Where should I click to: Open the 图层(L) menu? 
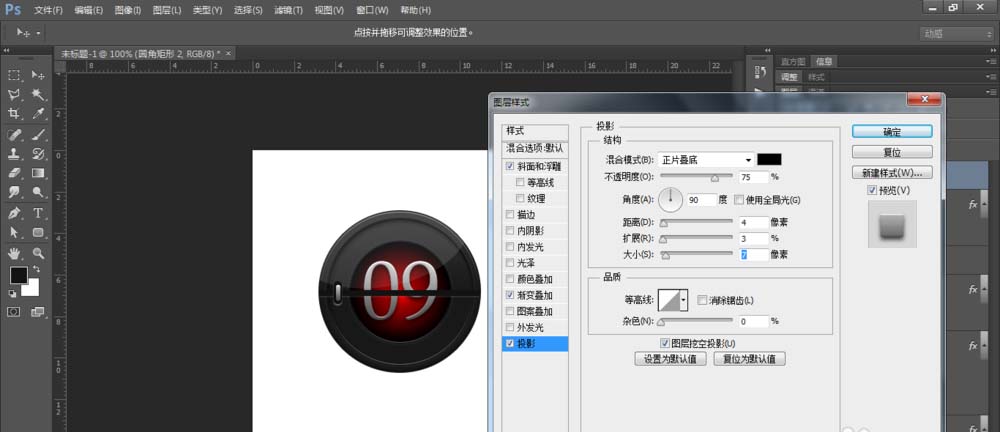click(168, 10)
